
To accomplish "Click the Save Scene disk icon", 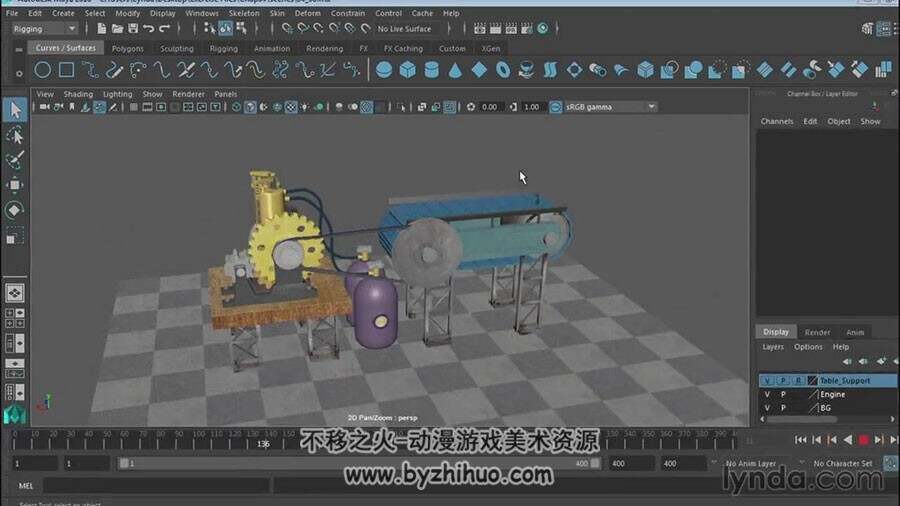I will coord(133,28).
